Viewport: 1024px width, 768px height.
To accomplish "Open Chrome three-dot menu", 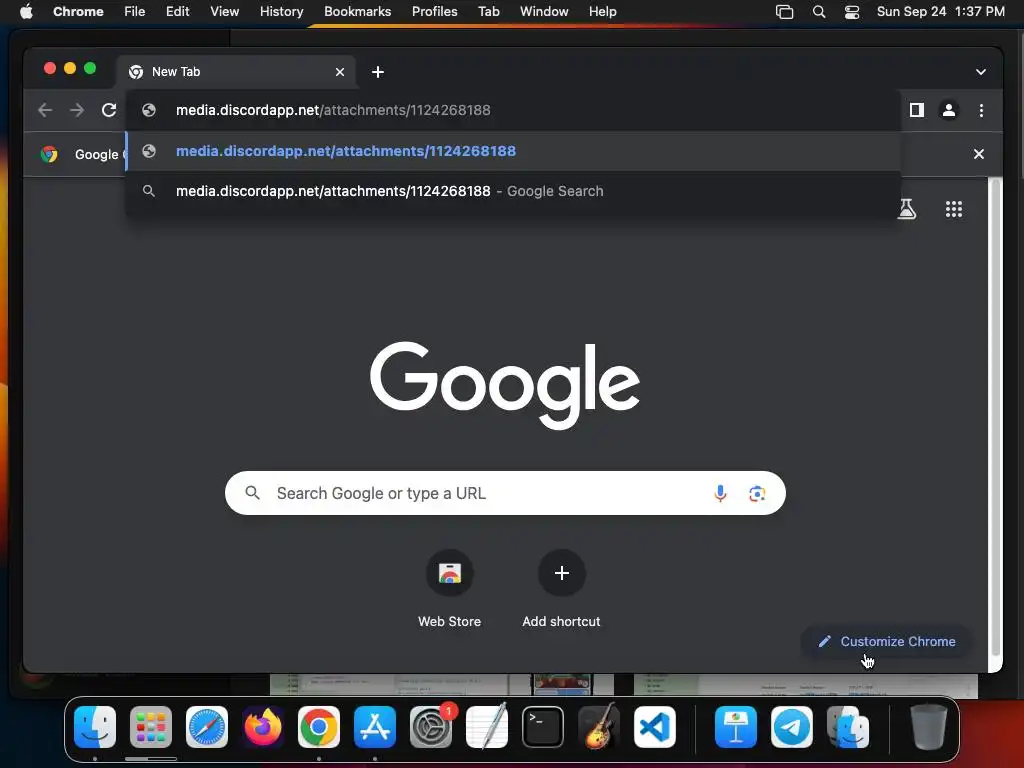I will tap(981, 110).
